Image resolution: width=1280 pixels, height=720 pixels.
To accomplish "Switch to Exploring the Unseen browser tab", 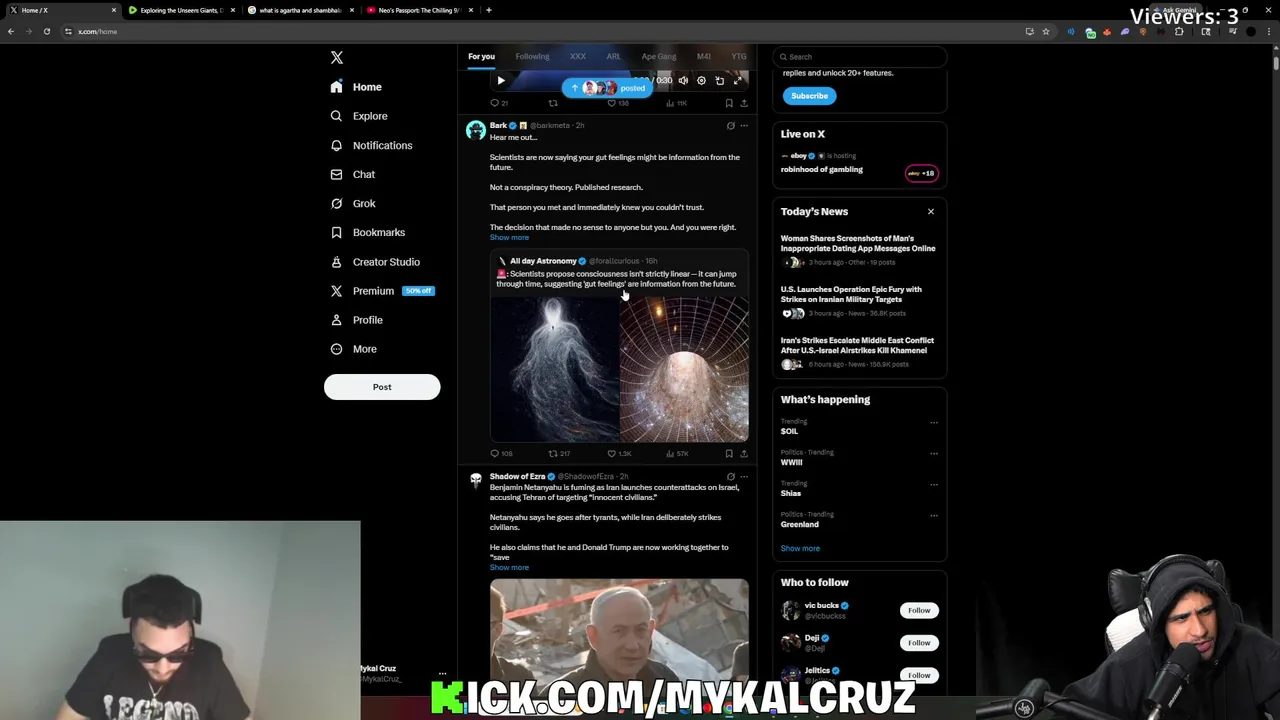I will (x=180, y=10).
